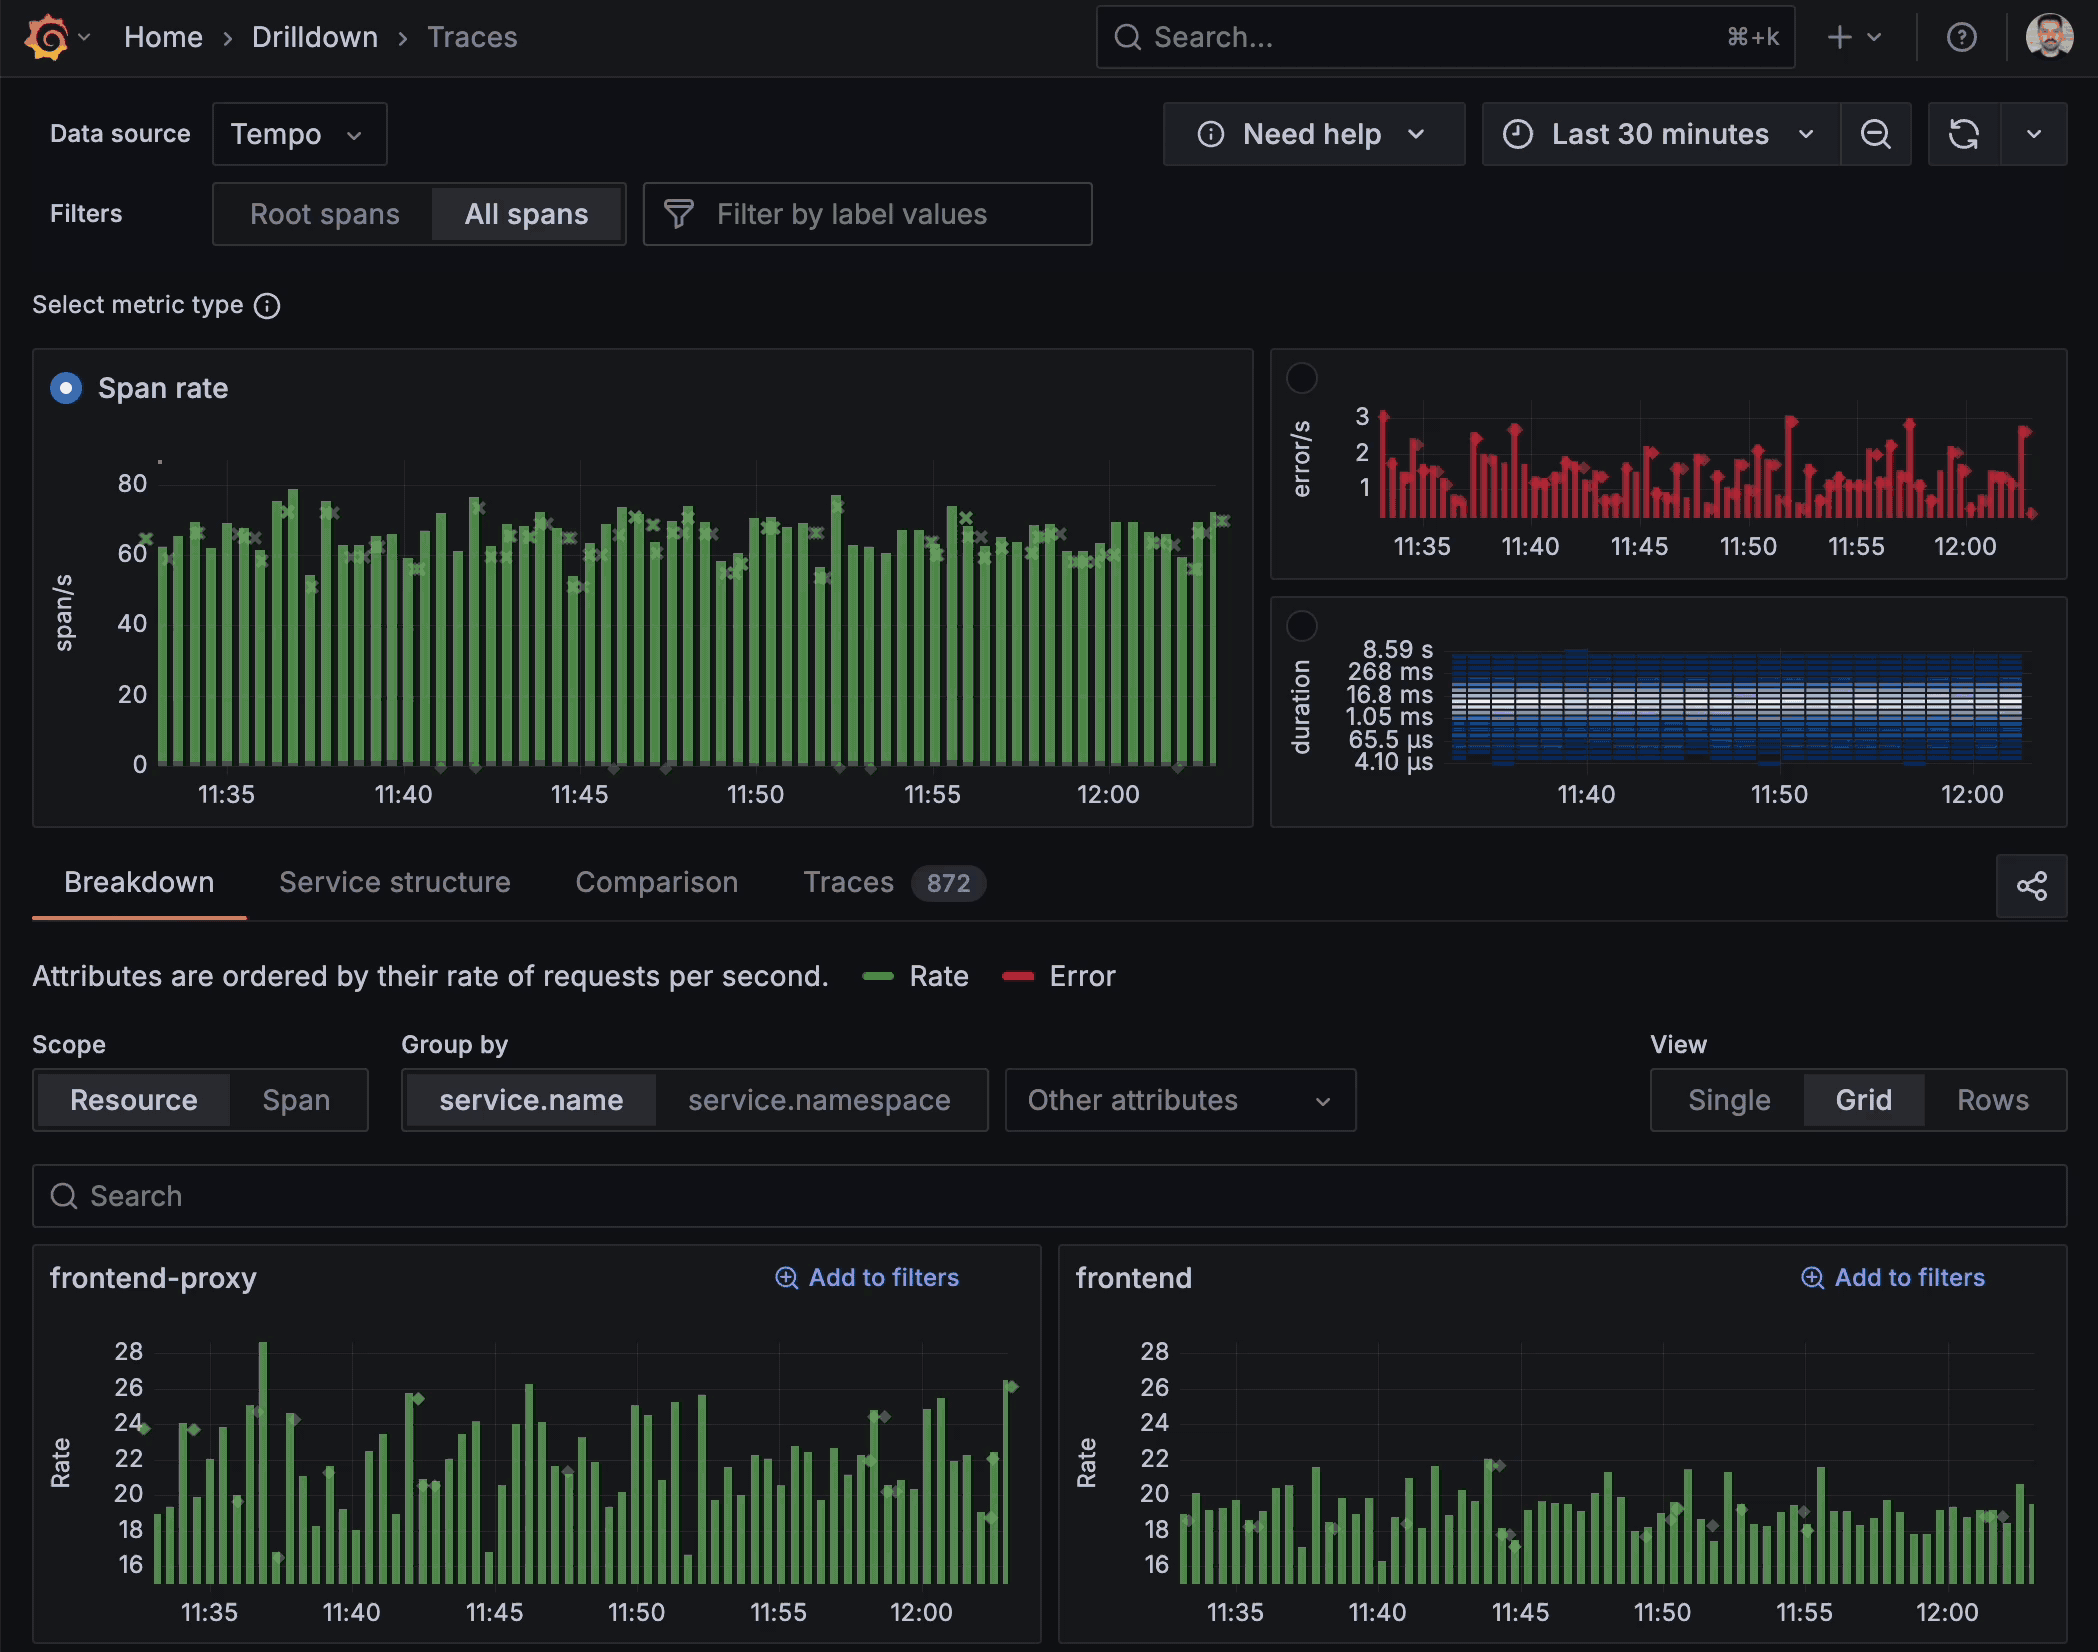Viewport: 2098px width, 1652px height.
Task: Select the duration metric radio button
Action: 1301,626
